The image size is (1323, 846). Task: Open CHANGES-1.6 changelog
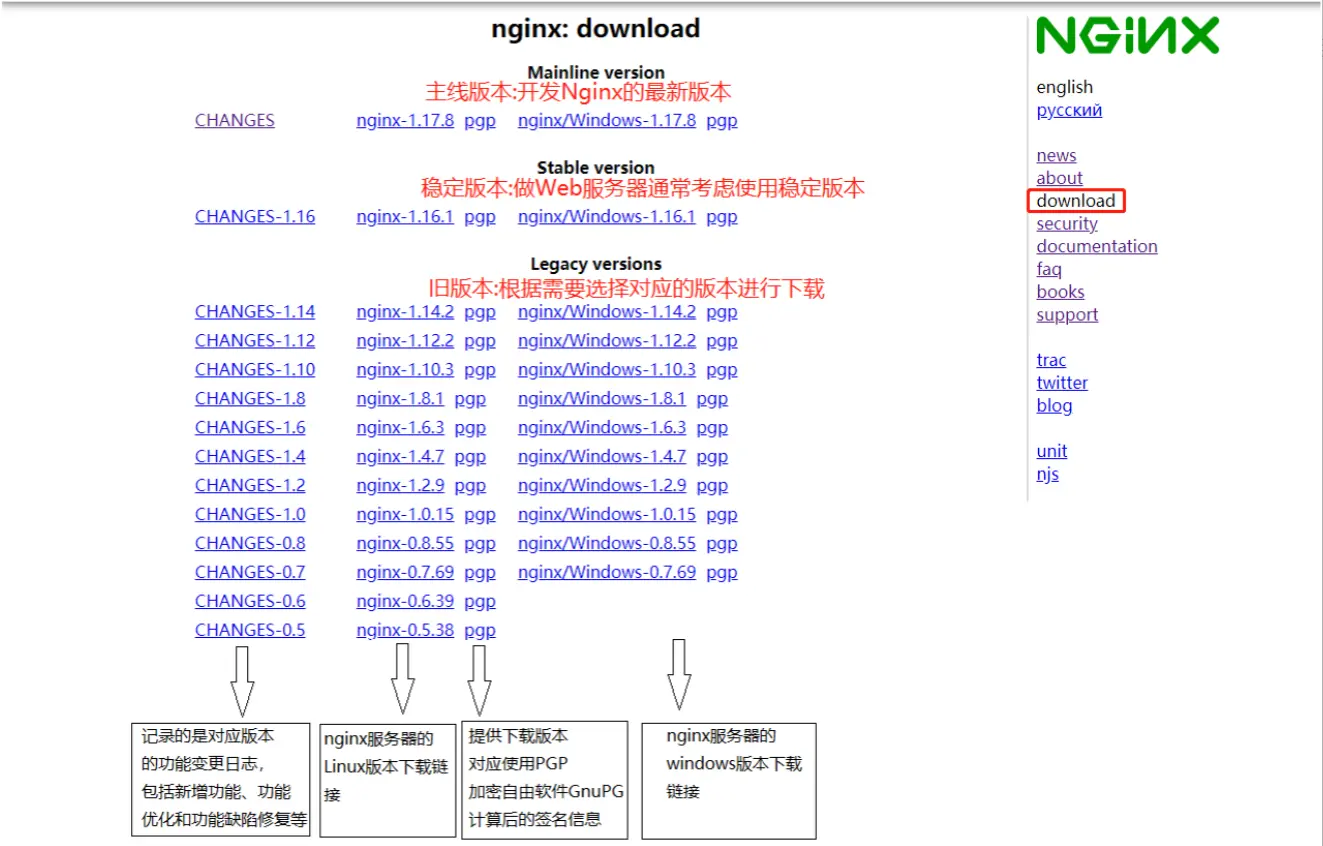(250, 427)
